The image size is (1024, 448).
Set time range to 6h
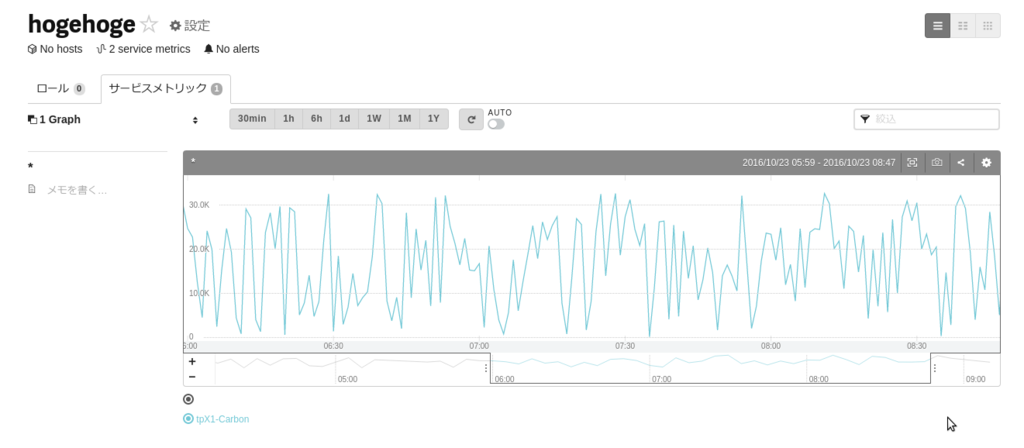[317, 119]
